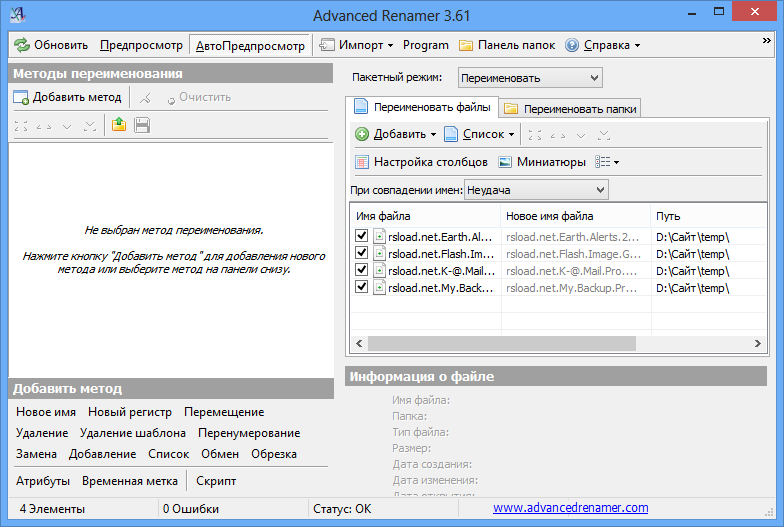The width and height of the screenshot is (784, 527).
Task: Toggle checkbox for rsload.net.My.Backup file
Action: [x=362, y=287]
